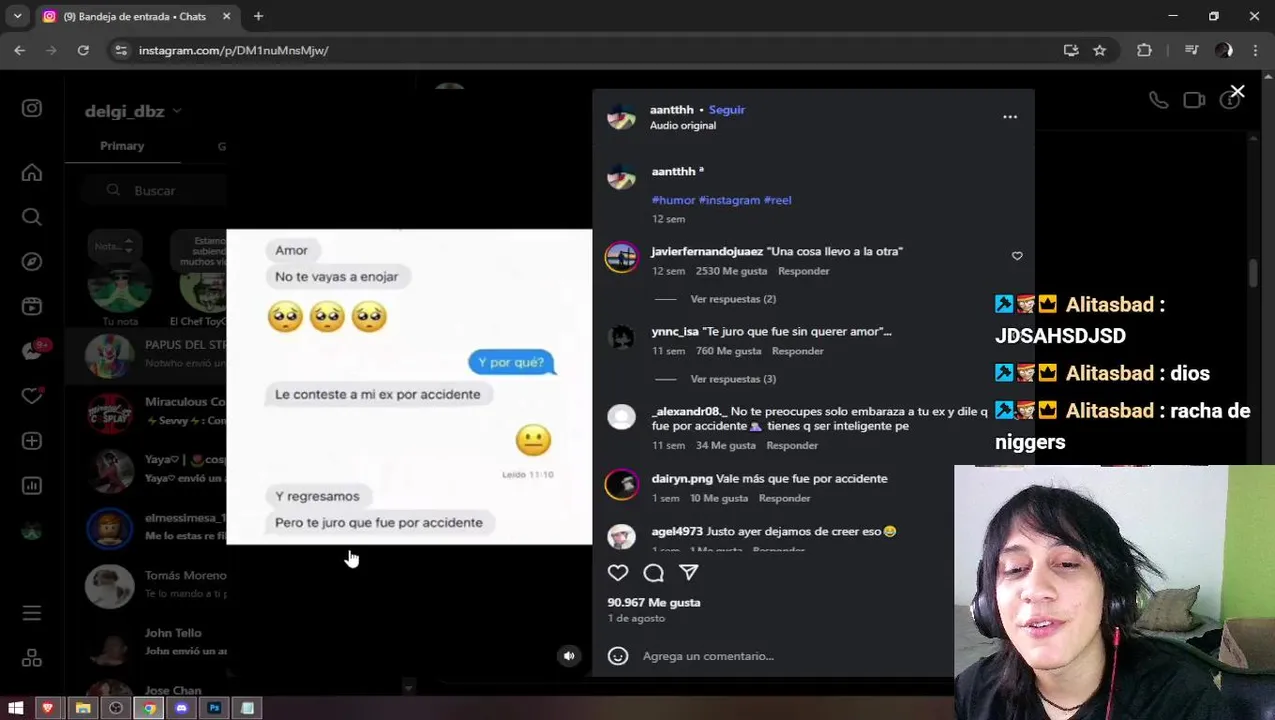Image resolution: width=1275 pixels, height=720 pixels.
Task: Open the #humor hashtag link
Action: coord(673,200)
